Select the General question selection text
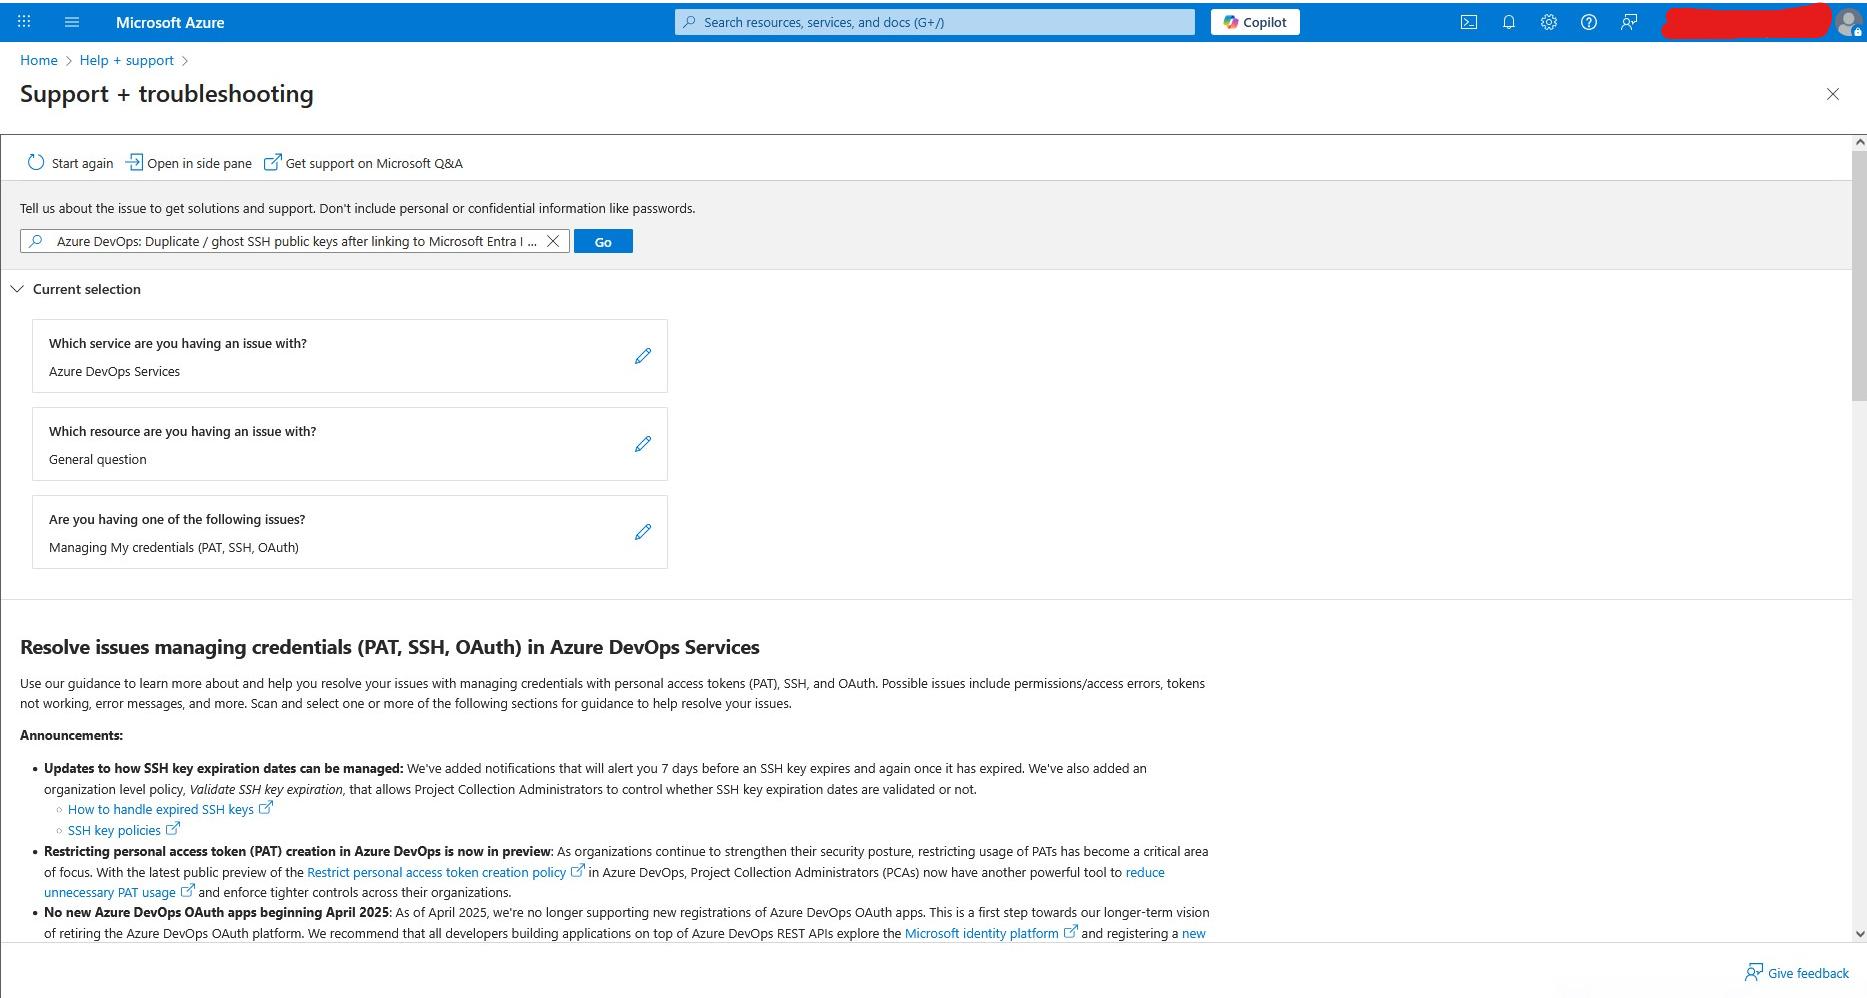1867x998 pixels. (98, 459)
